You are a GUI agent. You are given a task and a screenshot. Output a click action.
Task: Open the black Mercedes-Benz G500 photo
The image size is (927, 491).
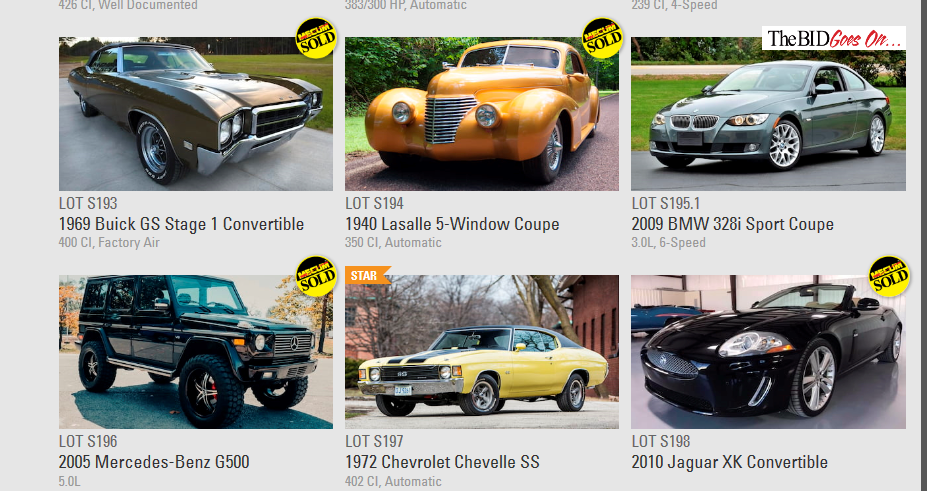click(x=196, y=352)
